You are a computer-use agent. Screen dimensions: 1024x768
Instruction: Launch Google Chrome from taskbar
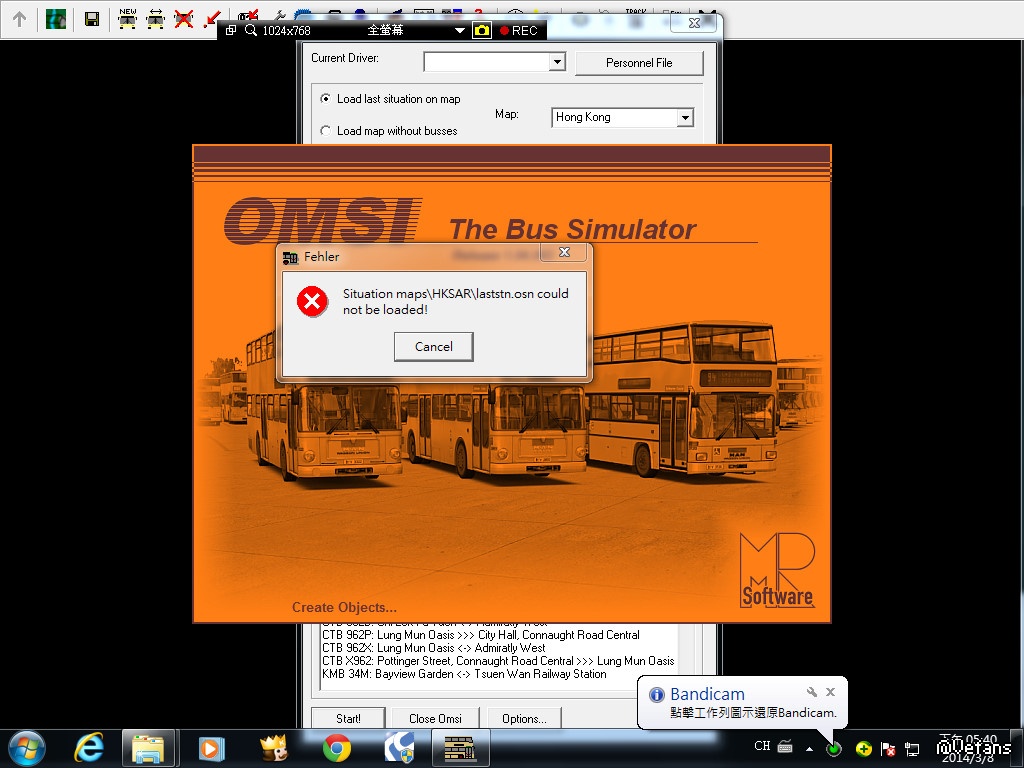pyautogui.click(x=336, y=748)
